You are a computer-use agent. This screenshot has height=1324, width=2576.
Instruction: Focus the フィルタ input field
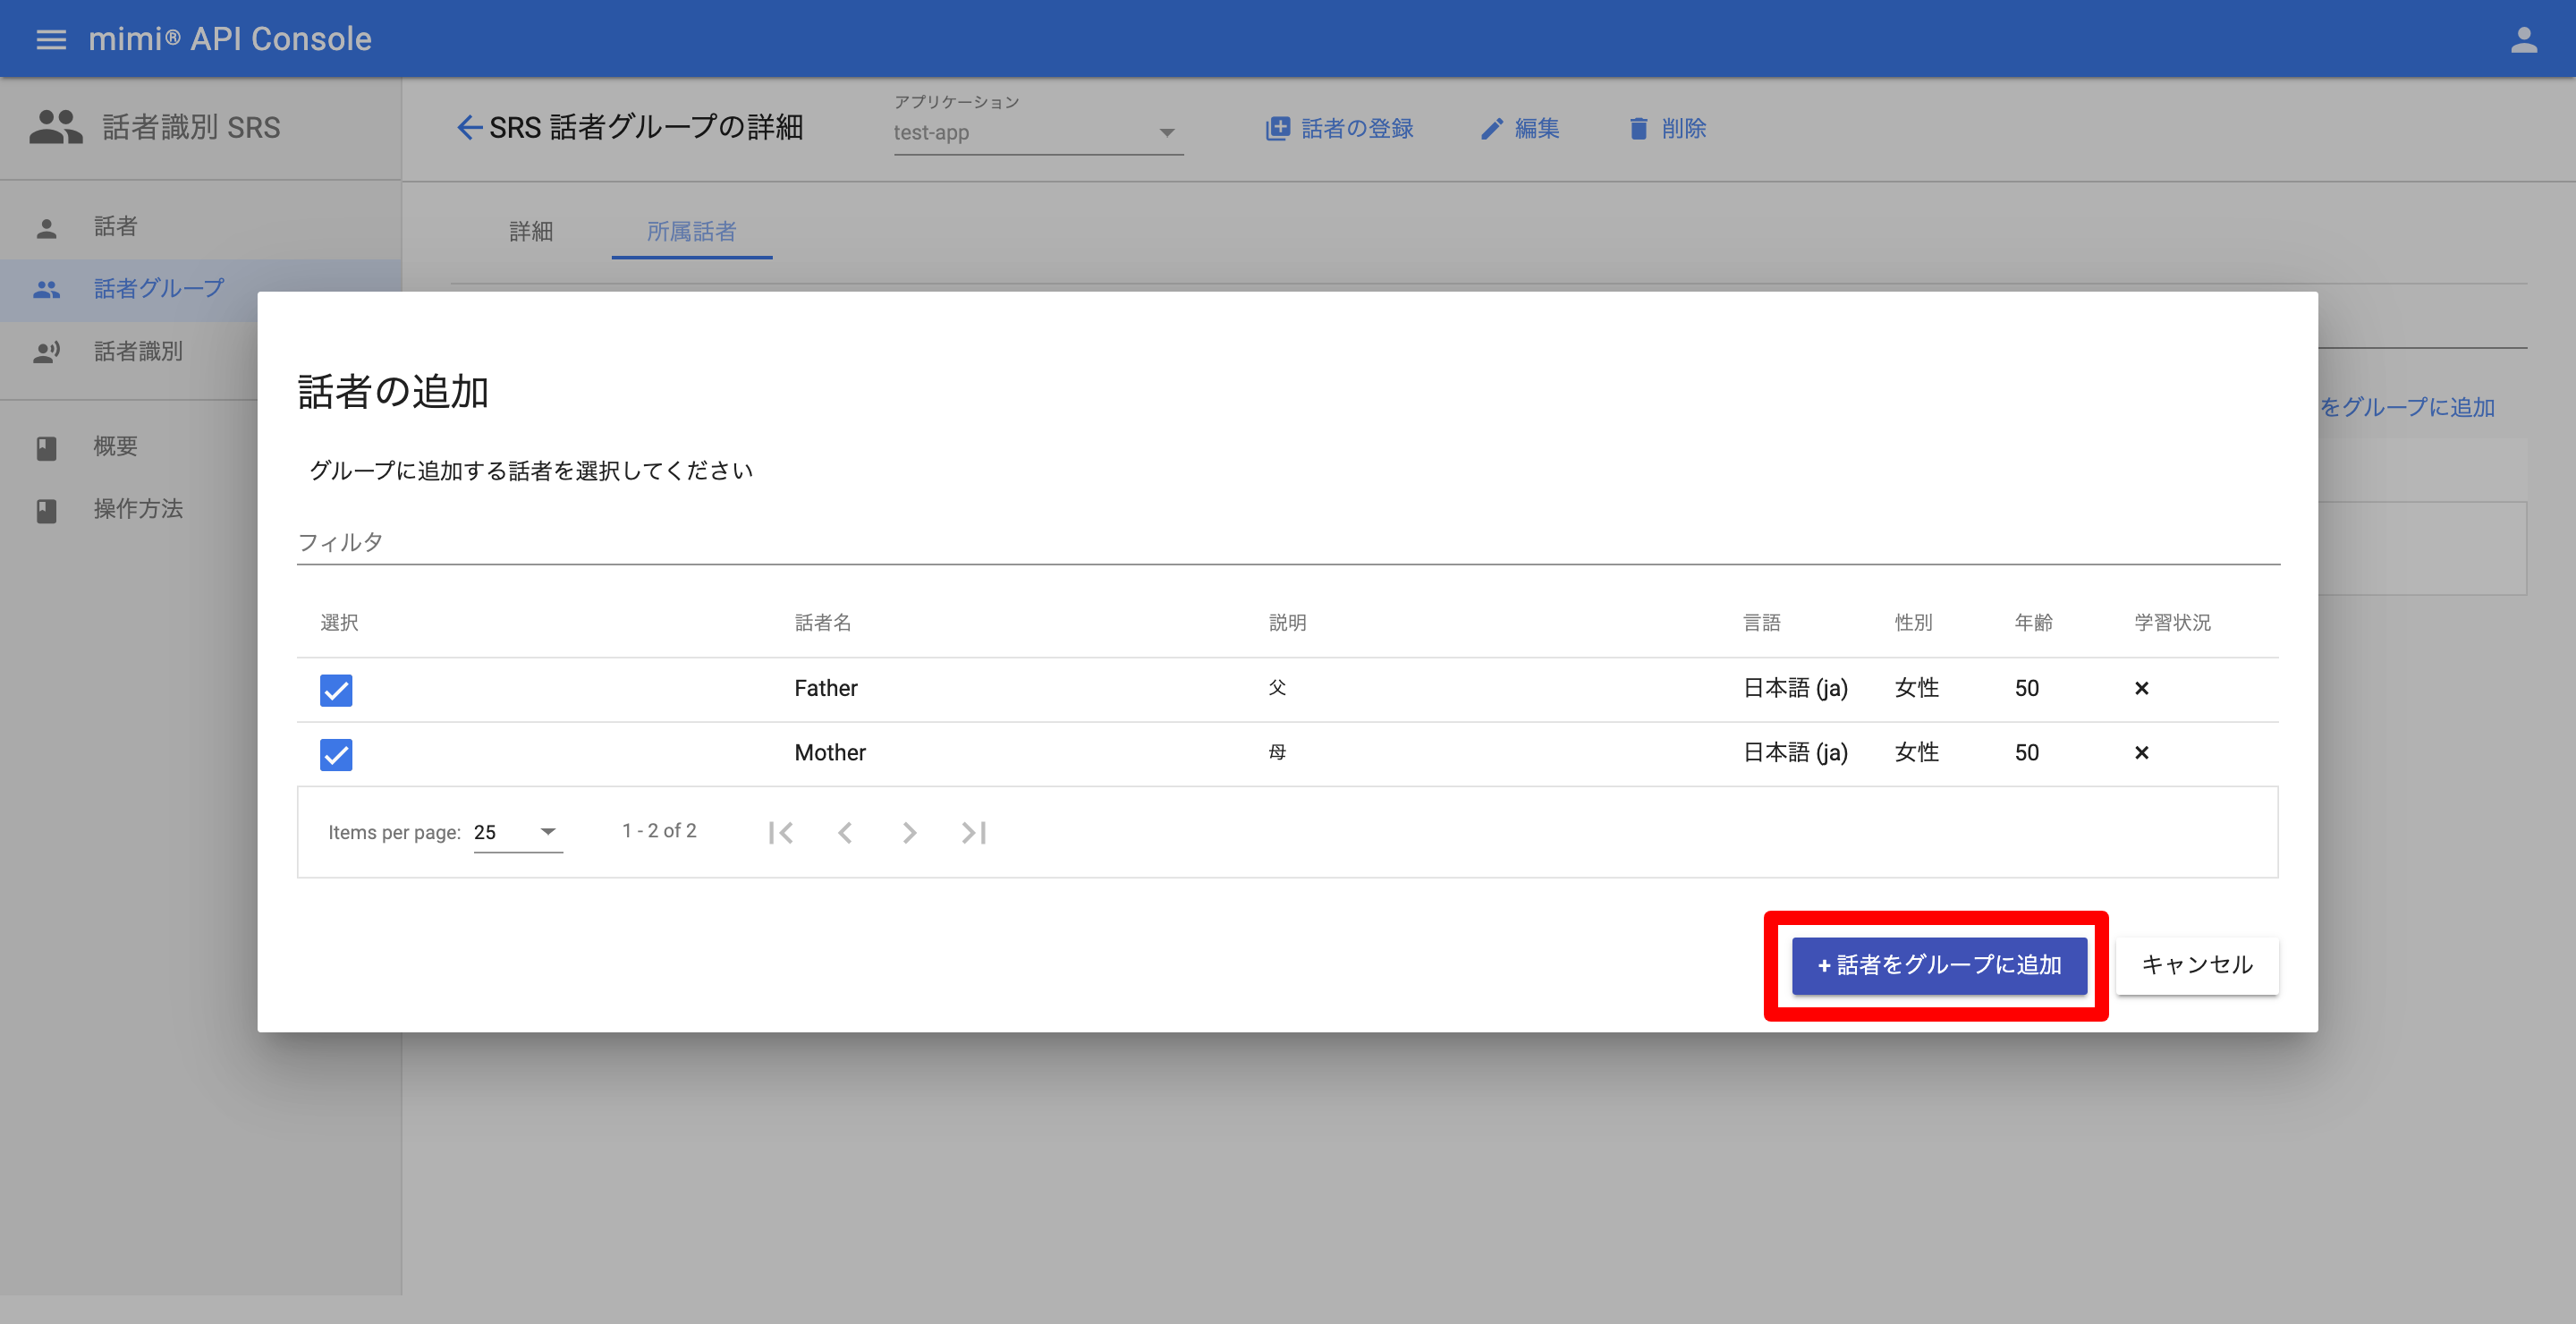pyautogui.click(x=1288, y=542)
